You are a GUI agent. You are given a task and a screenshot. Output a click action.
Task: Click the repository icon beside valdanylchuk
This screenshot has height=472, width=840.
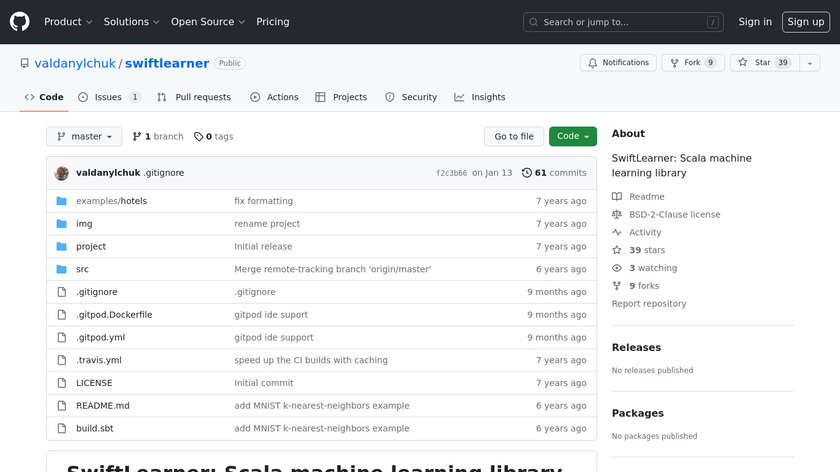point(25,63)
